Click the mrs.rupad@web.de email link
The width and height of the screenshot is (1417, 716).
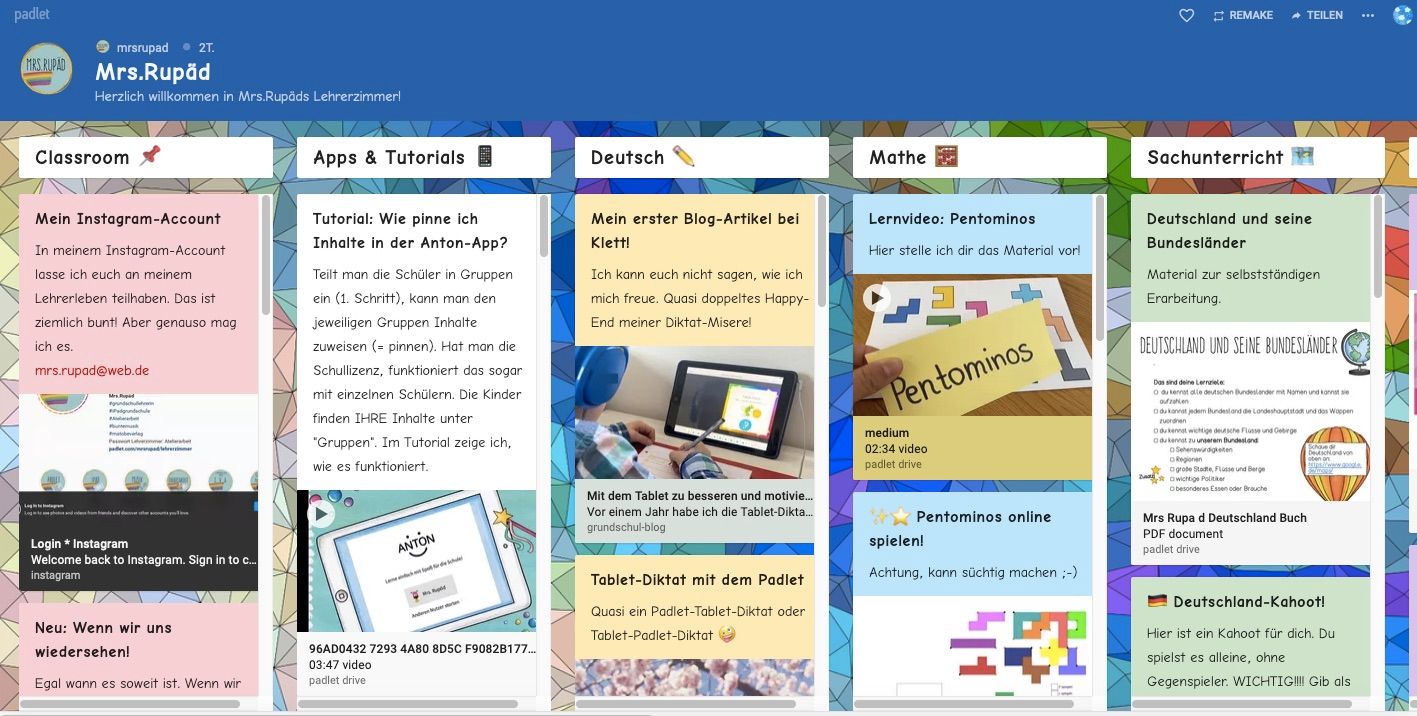click(92, 370)
